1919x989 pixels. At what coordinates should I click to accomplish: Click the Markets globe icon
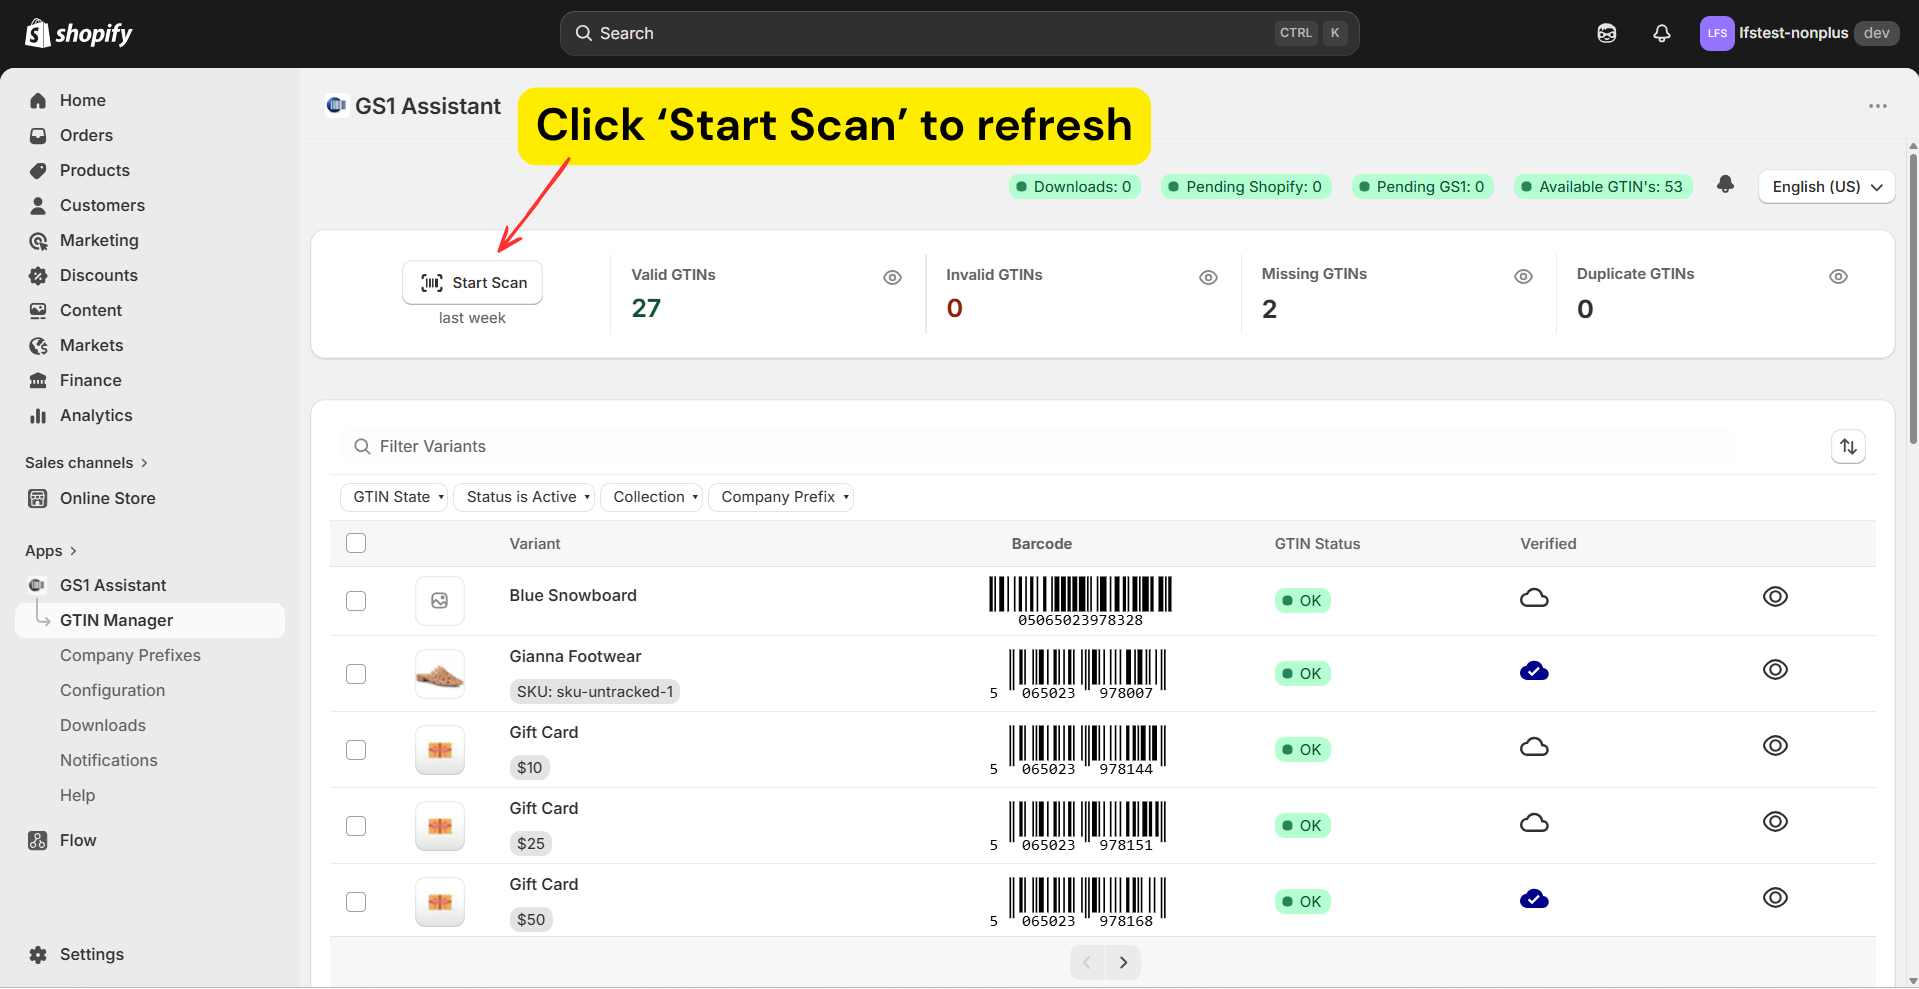coord(38,345)
